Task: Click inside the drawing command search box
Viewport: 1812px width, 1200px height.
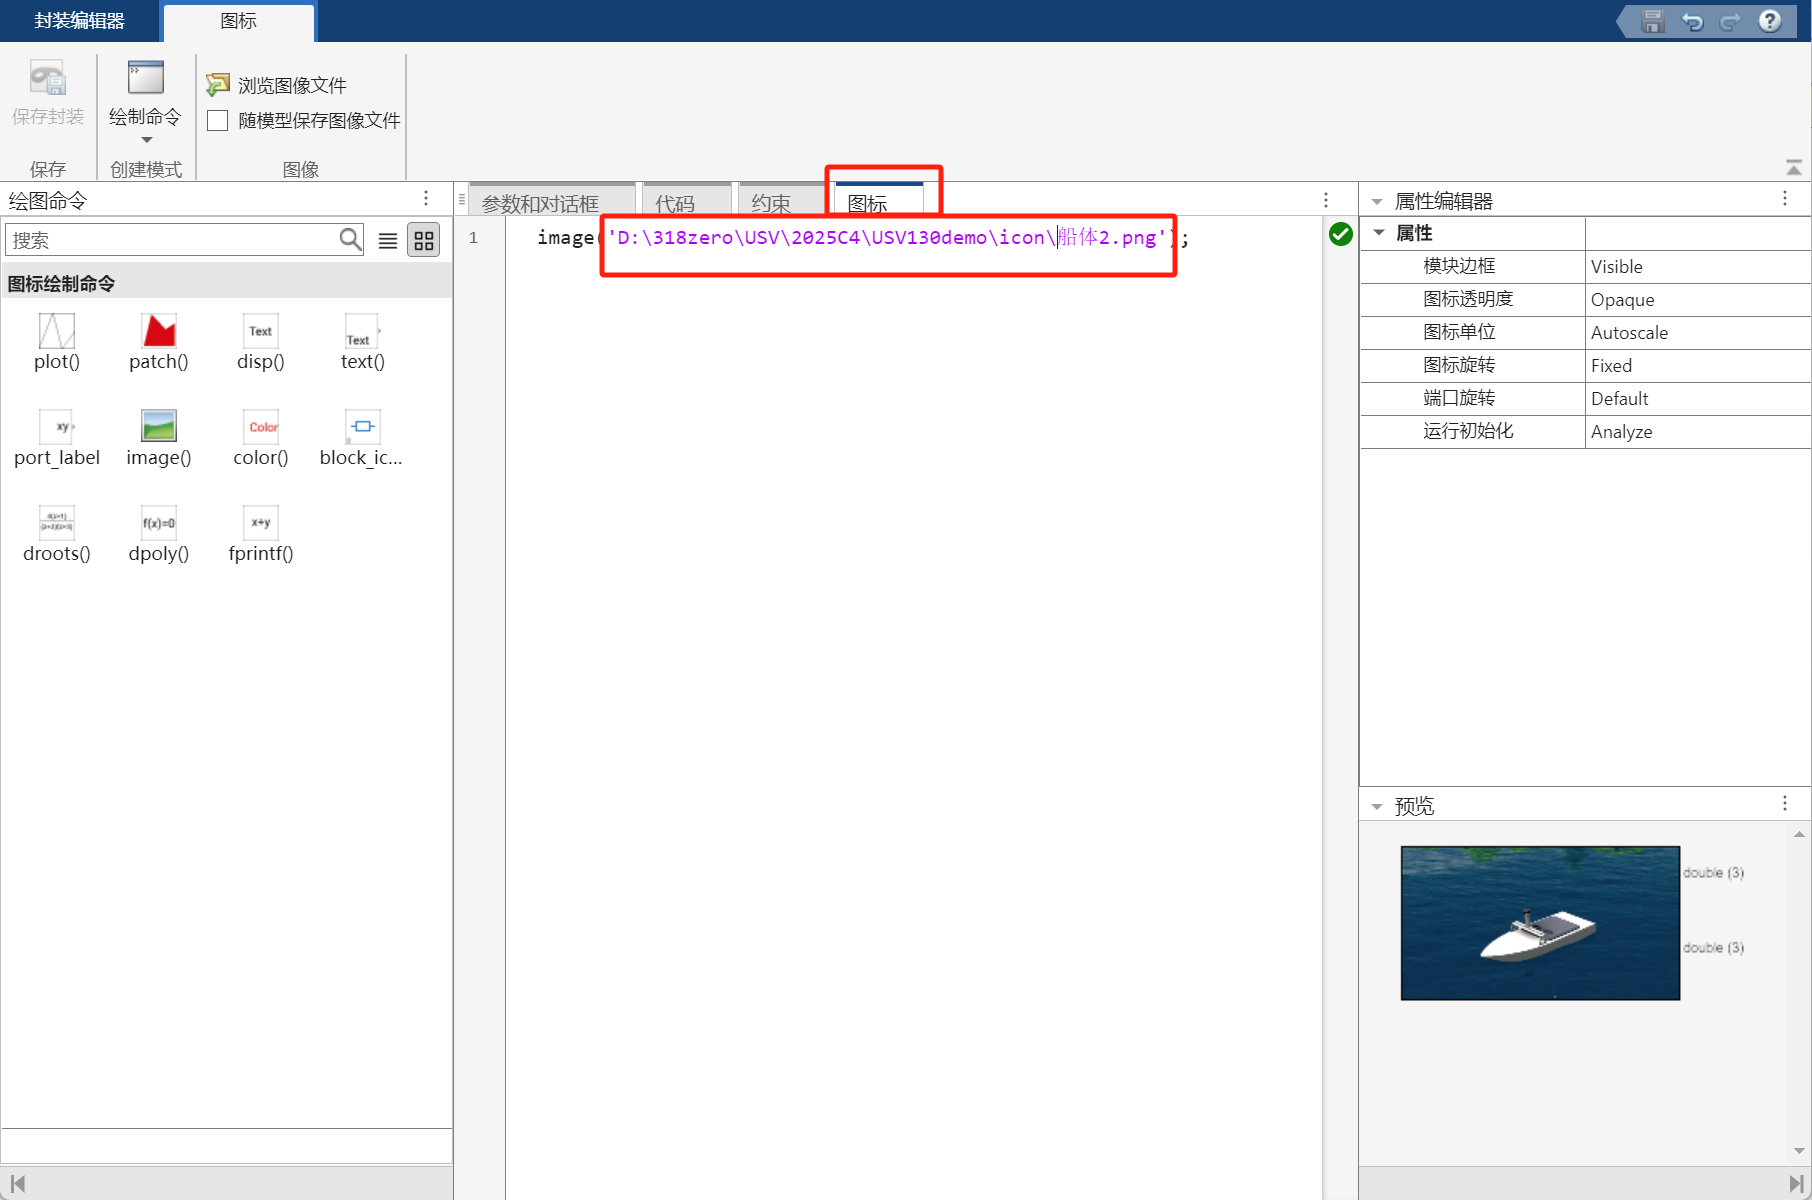Action: click(x=170, y=240)
